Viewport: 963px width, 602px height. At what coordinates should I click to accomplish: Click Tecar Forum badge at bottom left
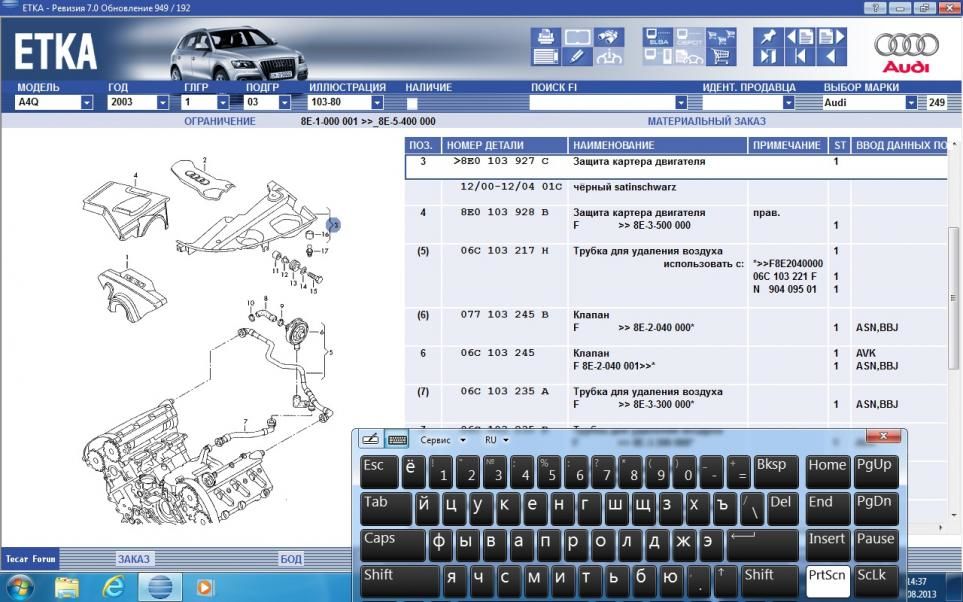click(x=30, y=559)
